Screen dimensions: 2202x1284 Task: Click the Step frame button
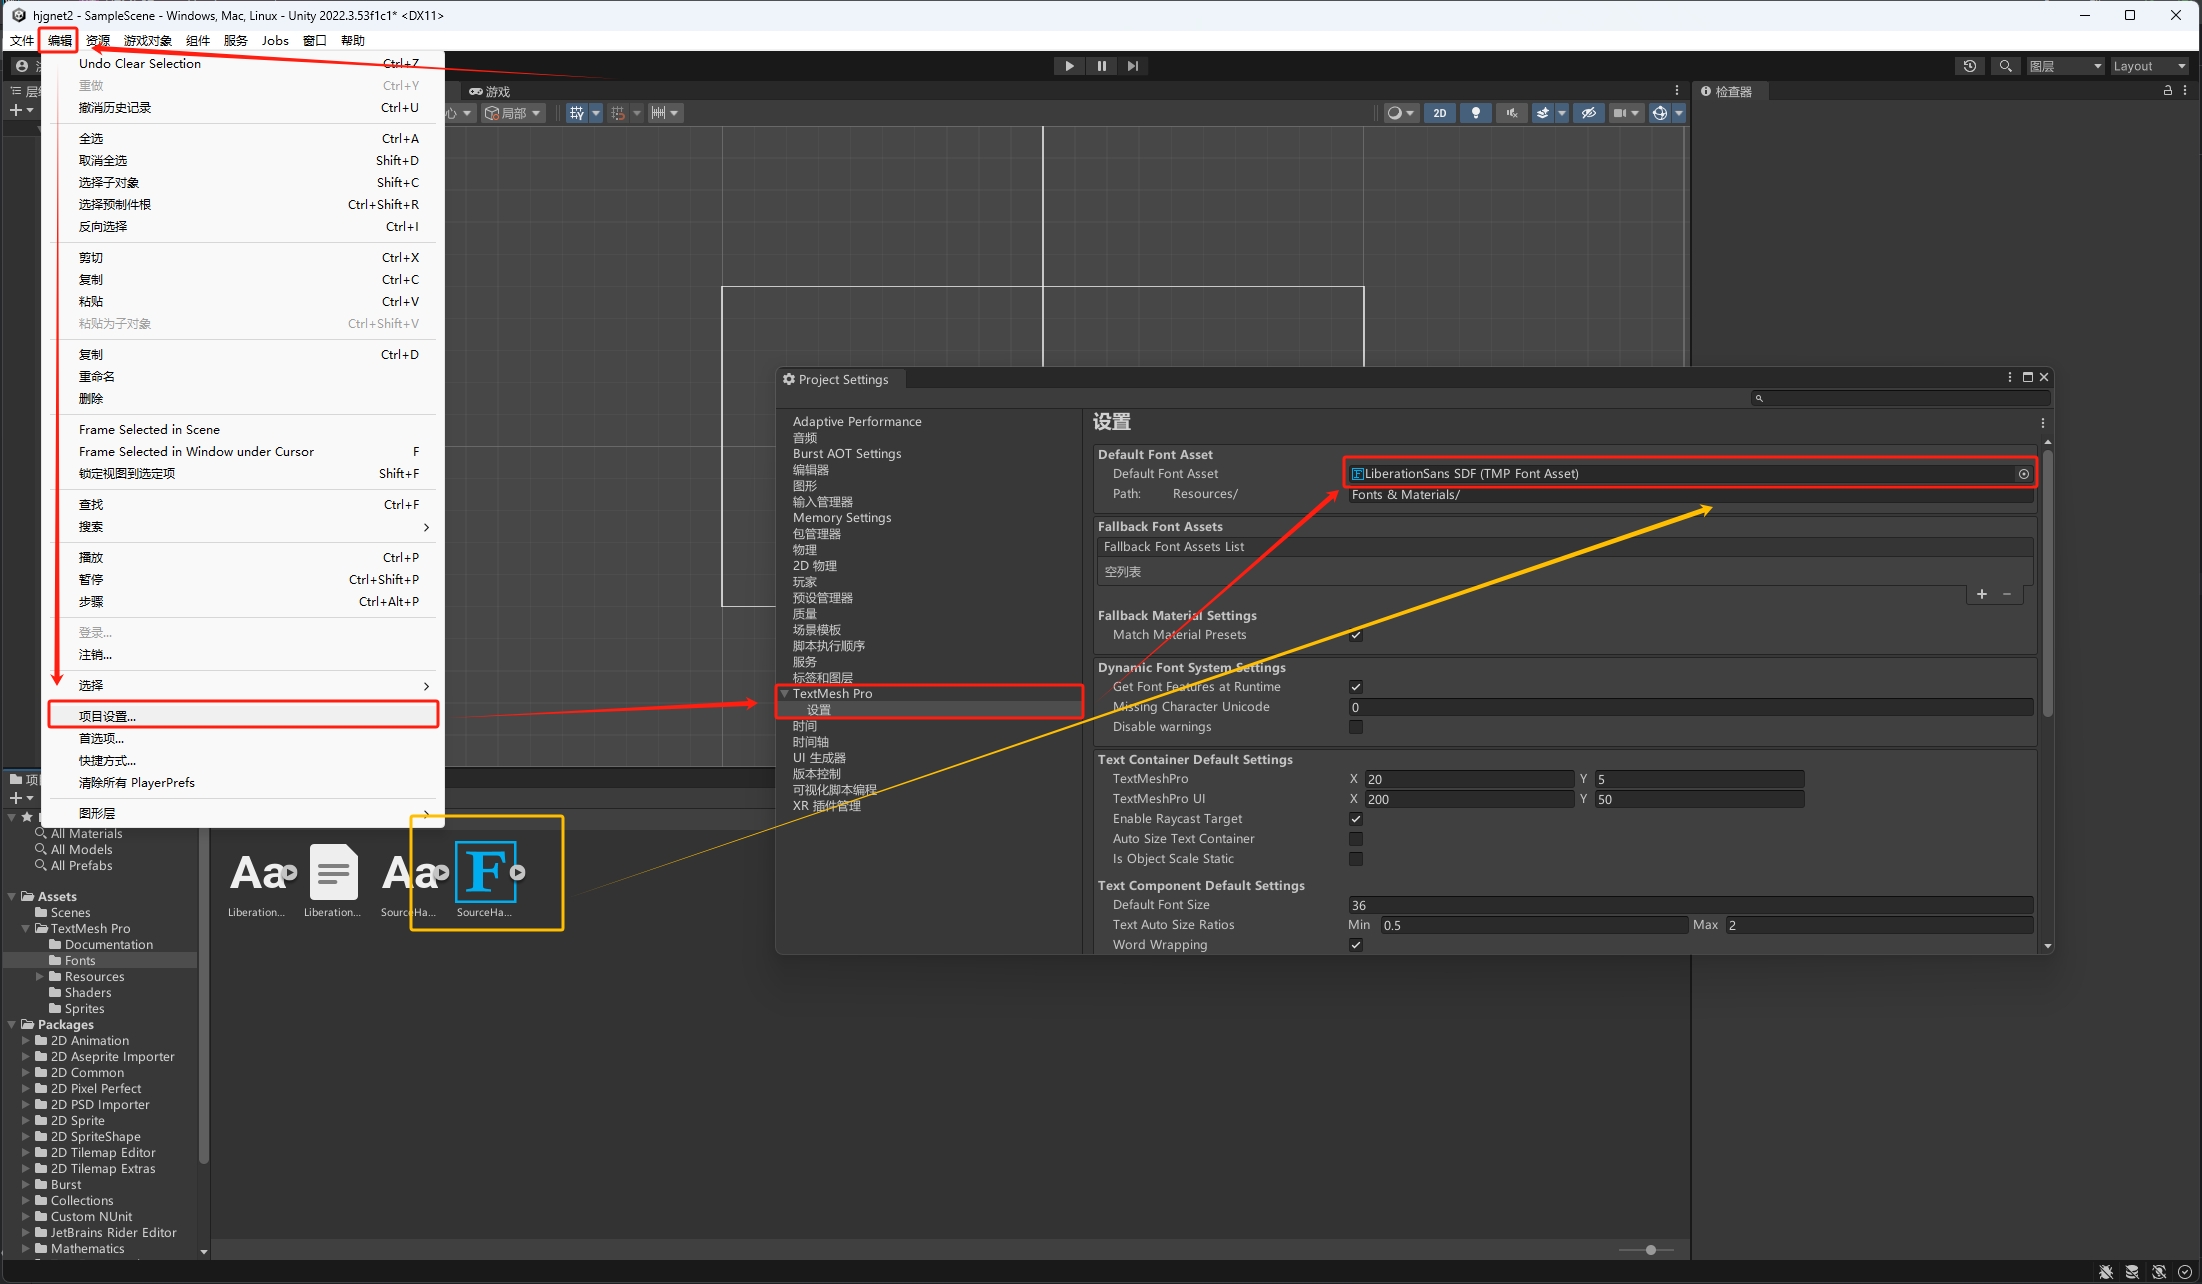tap(1132, 66)
